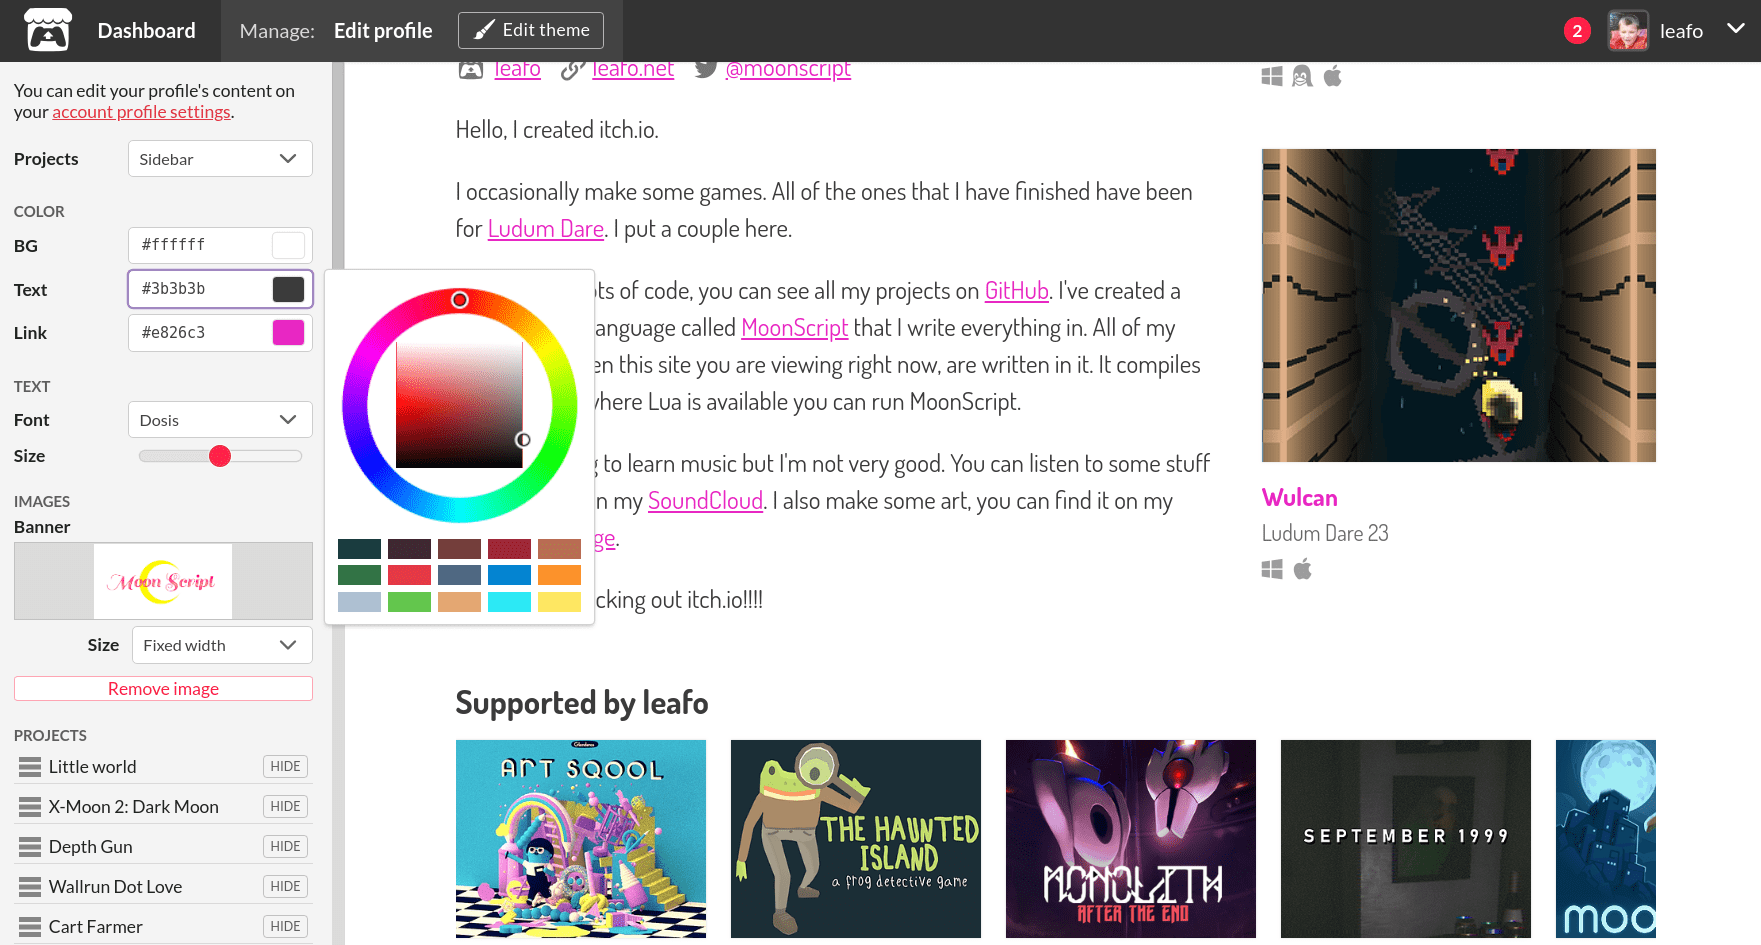Select reorder handle for Depth Gun
The image size is (1761, 945).
(x=30, y=847)
